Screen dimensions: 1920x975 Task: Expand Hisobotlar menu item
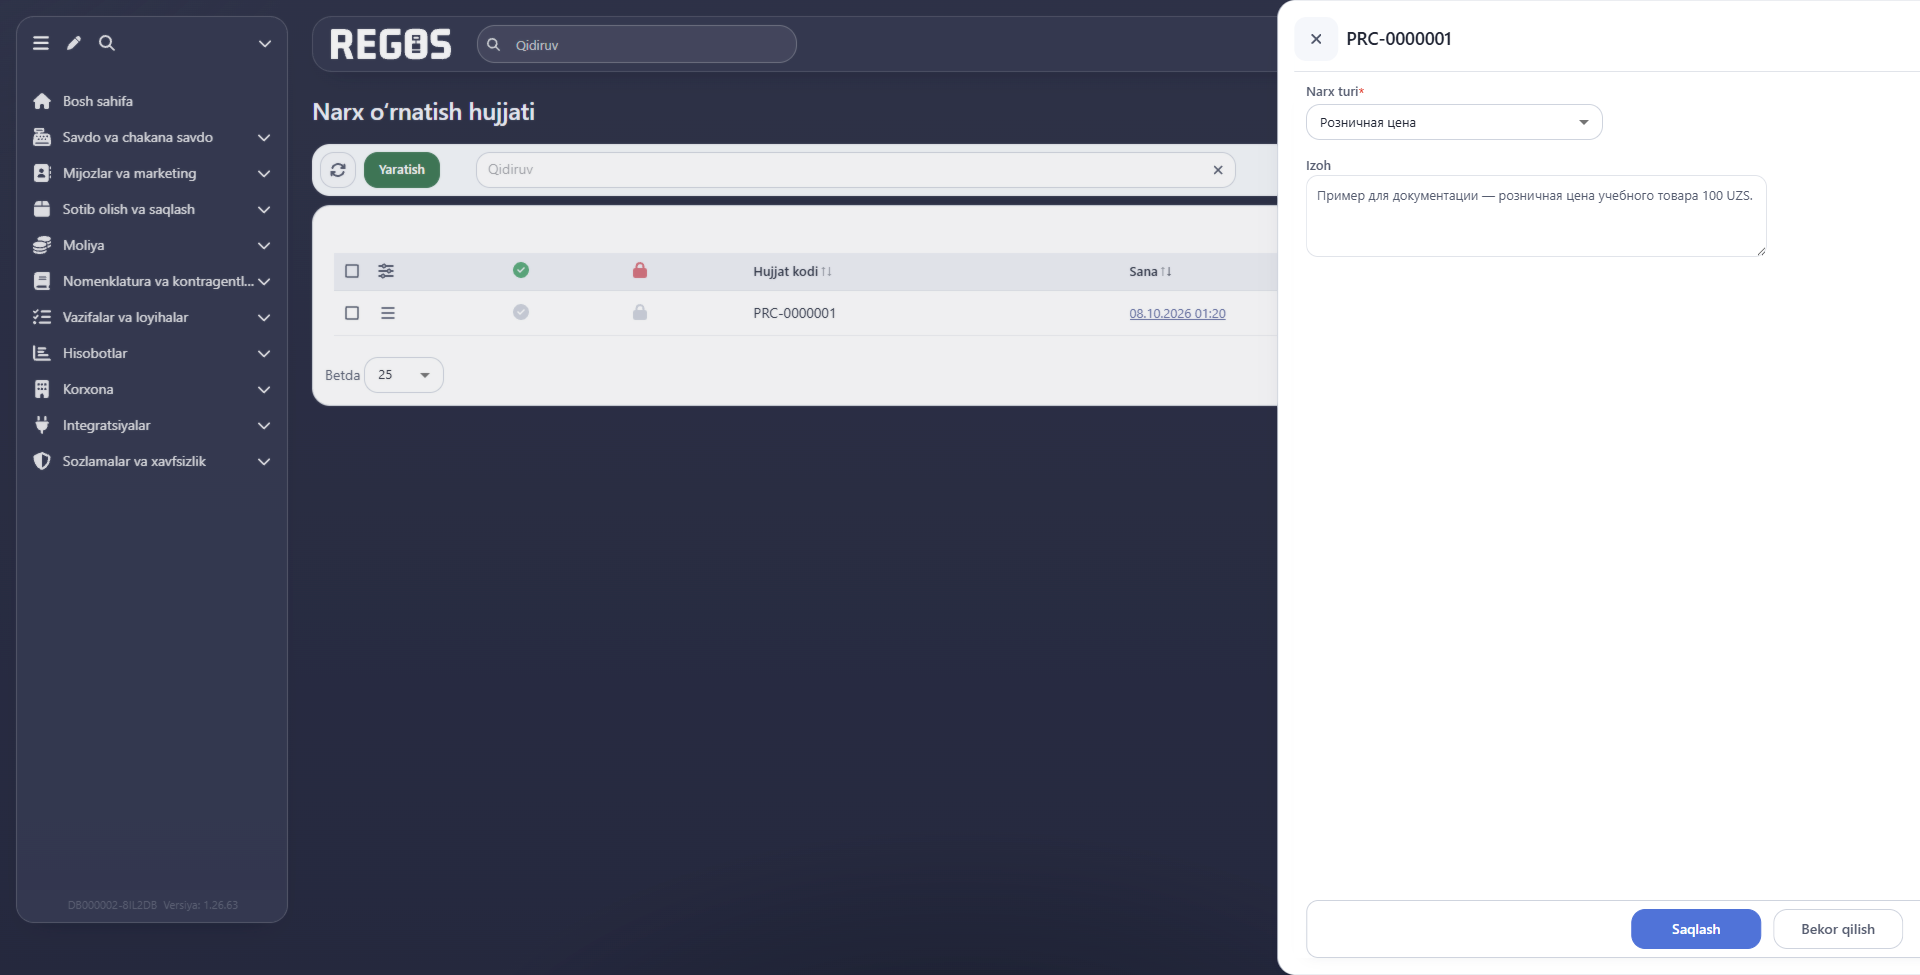click(152, 353)
